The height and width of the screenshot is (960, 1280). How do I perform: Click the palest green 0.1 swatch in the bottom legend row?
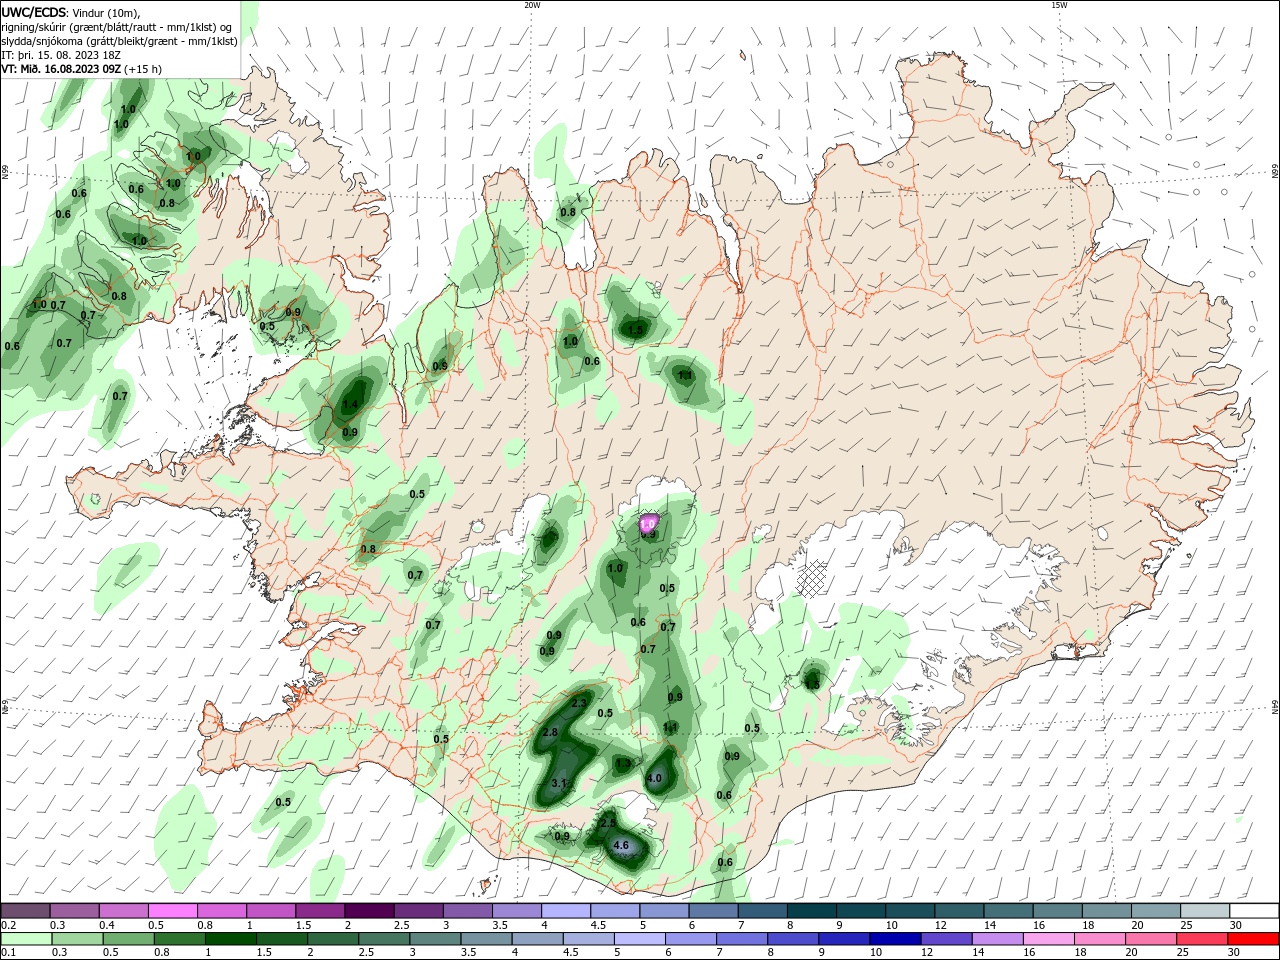tap(27, 939)
